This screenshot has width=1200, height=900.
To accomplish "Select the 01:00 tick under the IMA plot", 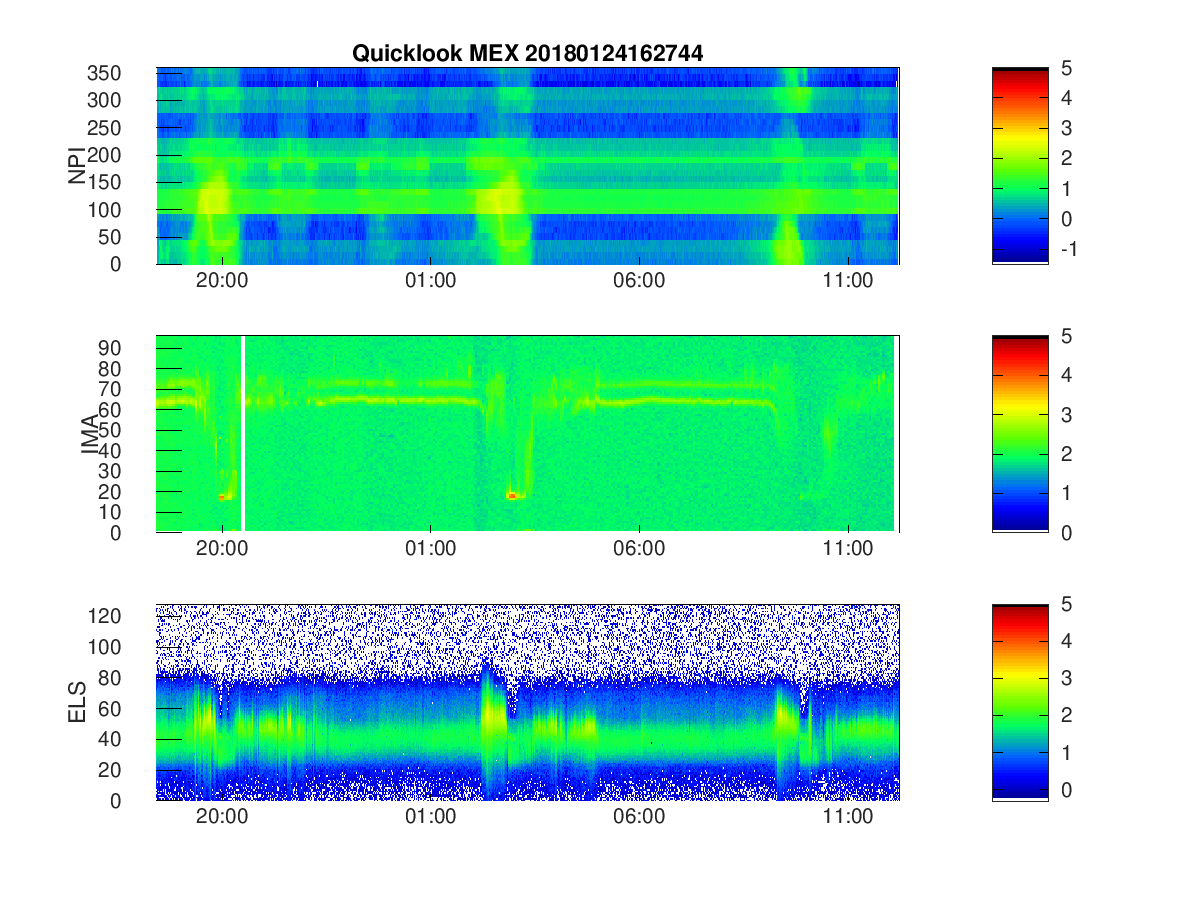I will point(430,549).
